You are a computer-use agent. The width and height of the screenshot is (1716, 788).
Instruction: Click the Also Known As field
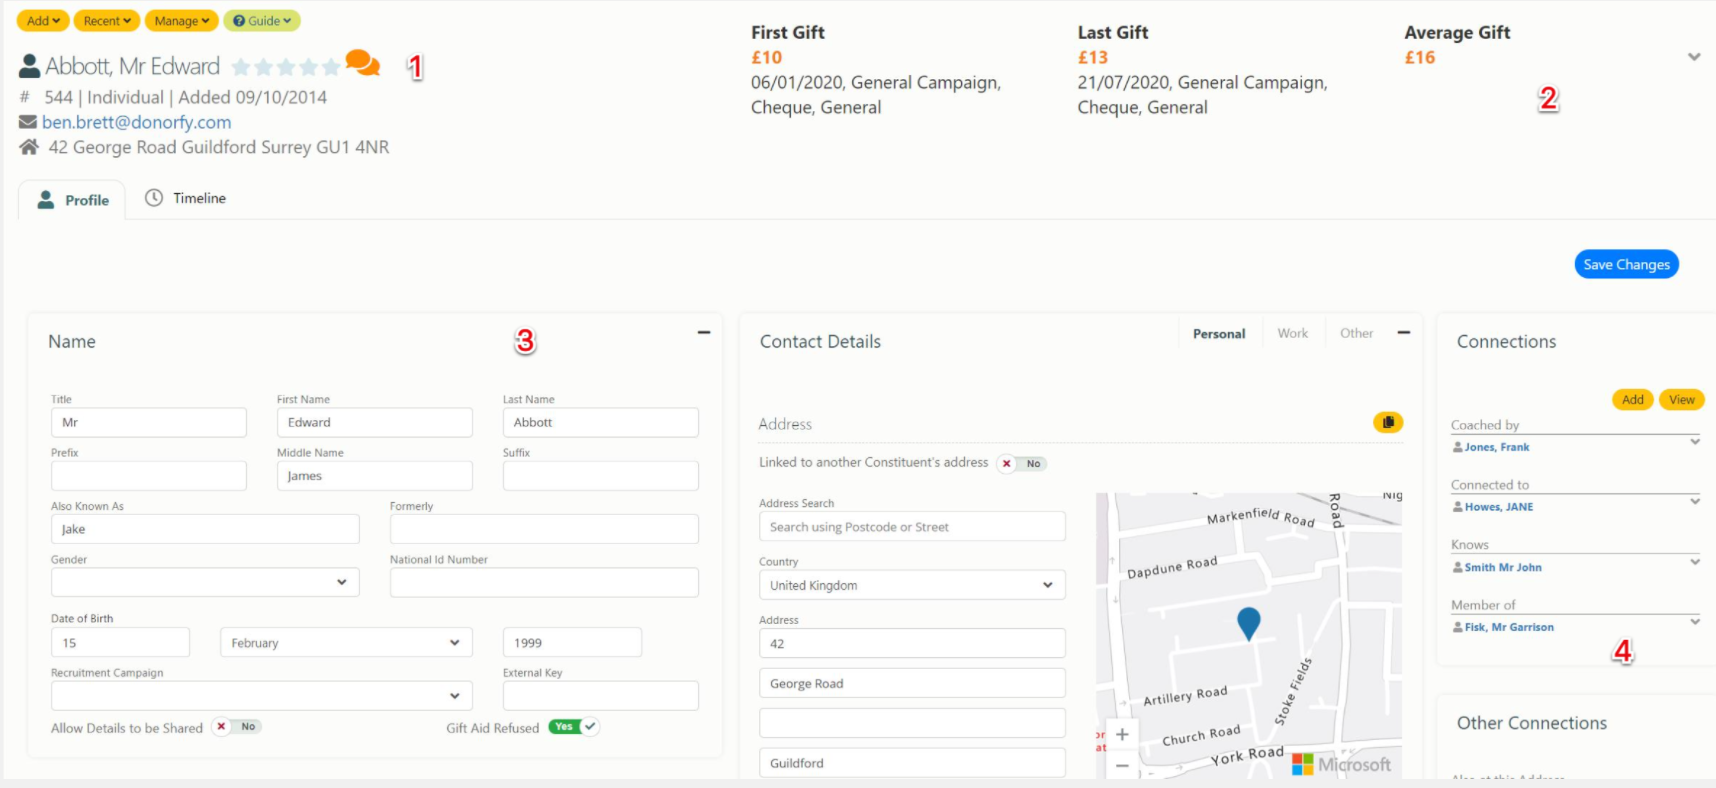tap(205, 529)
